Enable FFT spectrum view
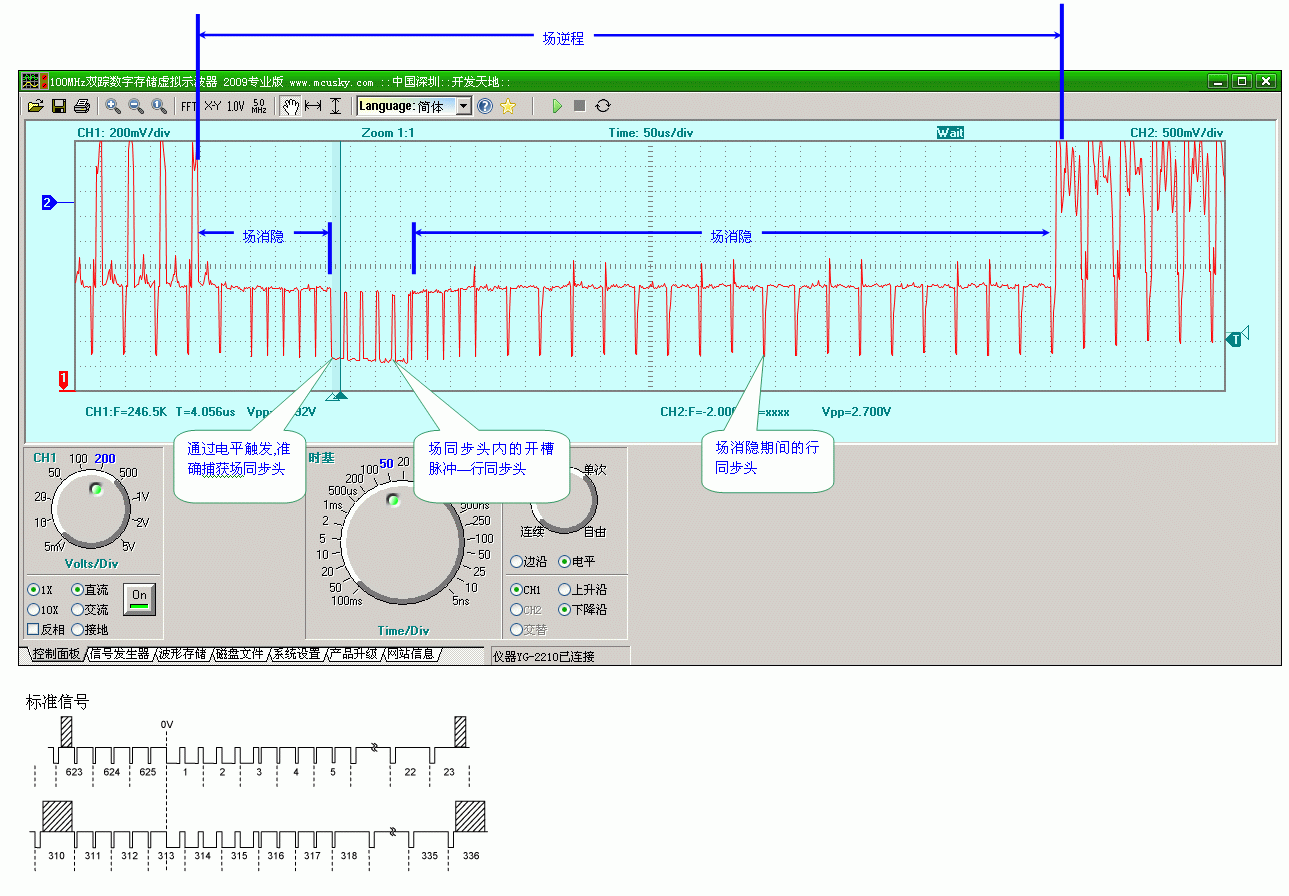 pos(189,106)
